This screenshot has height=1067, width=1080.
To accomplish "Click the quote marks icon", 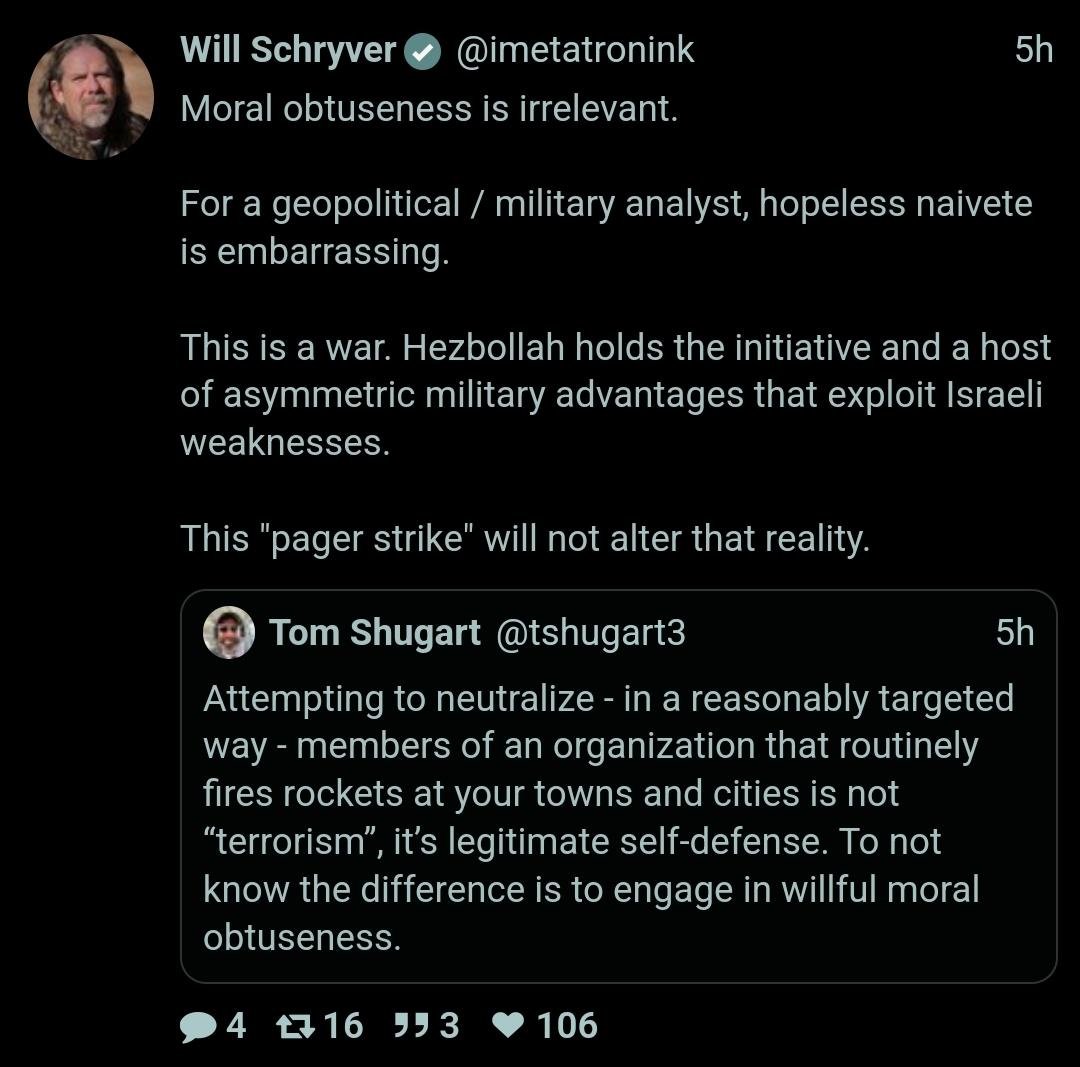I will coord(410,1026).
